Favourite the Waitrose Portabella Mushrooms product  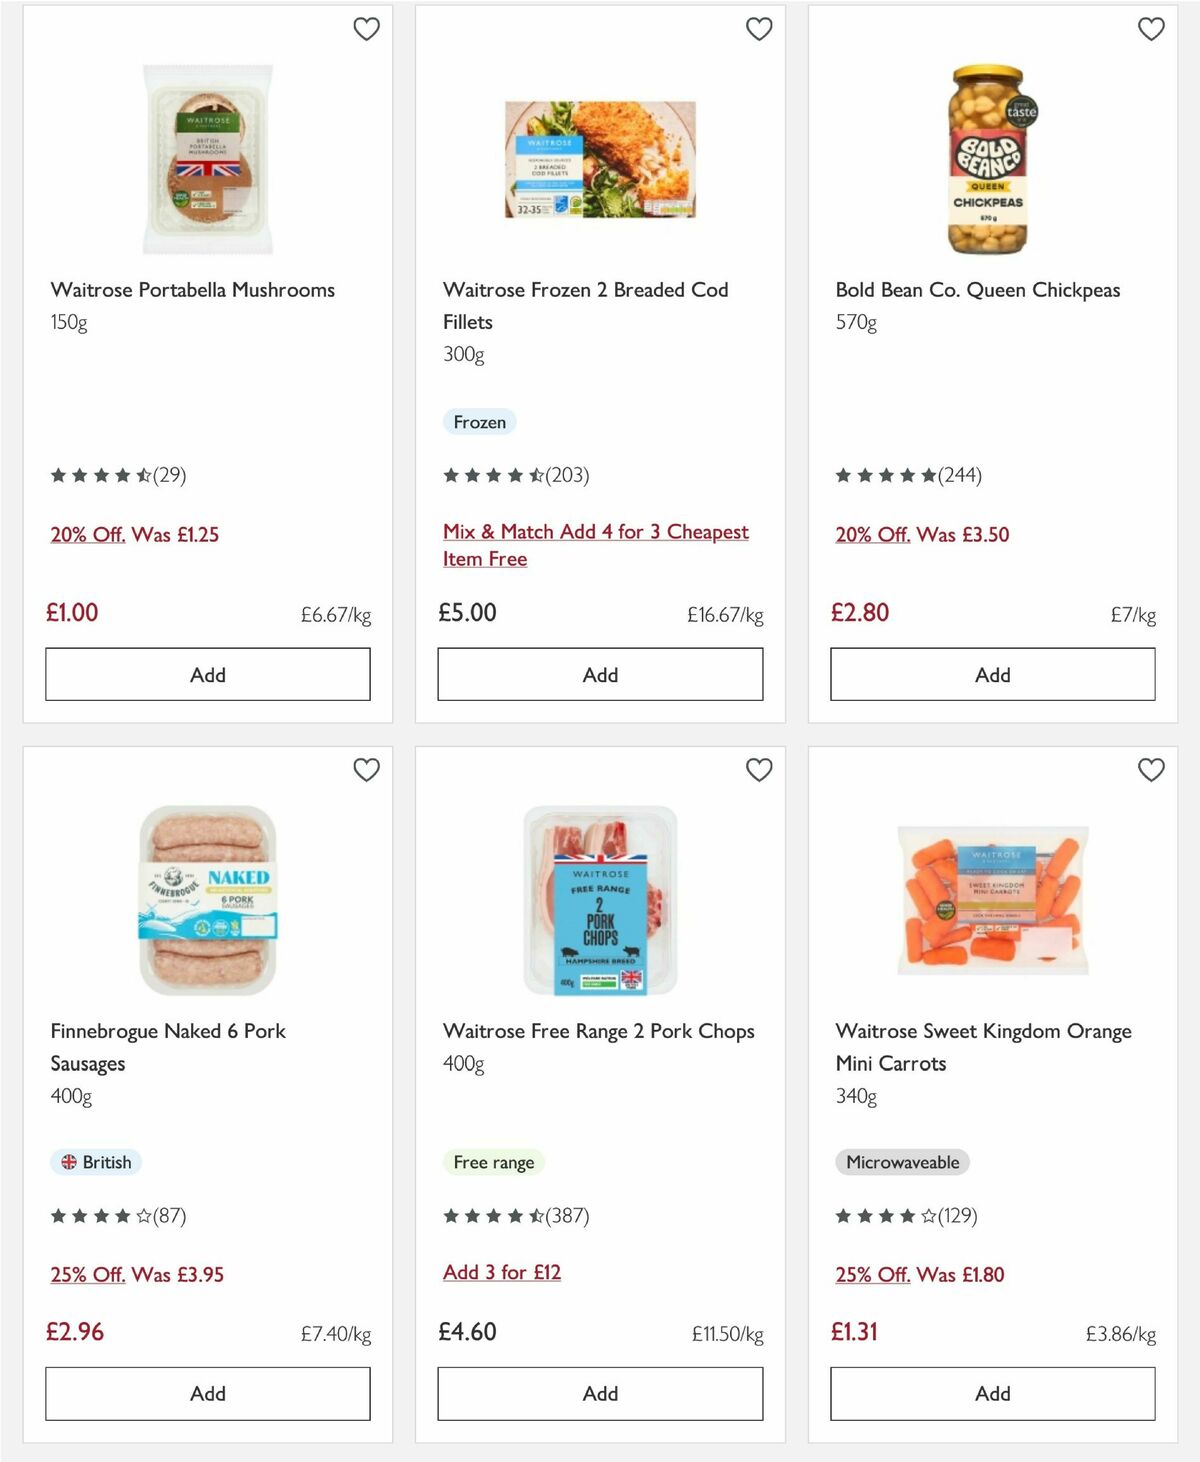(x=367, y=29)
